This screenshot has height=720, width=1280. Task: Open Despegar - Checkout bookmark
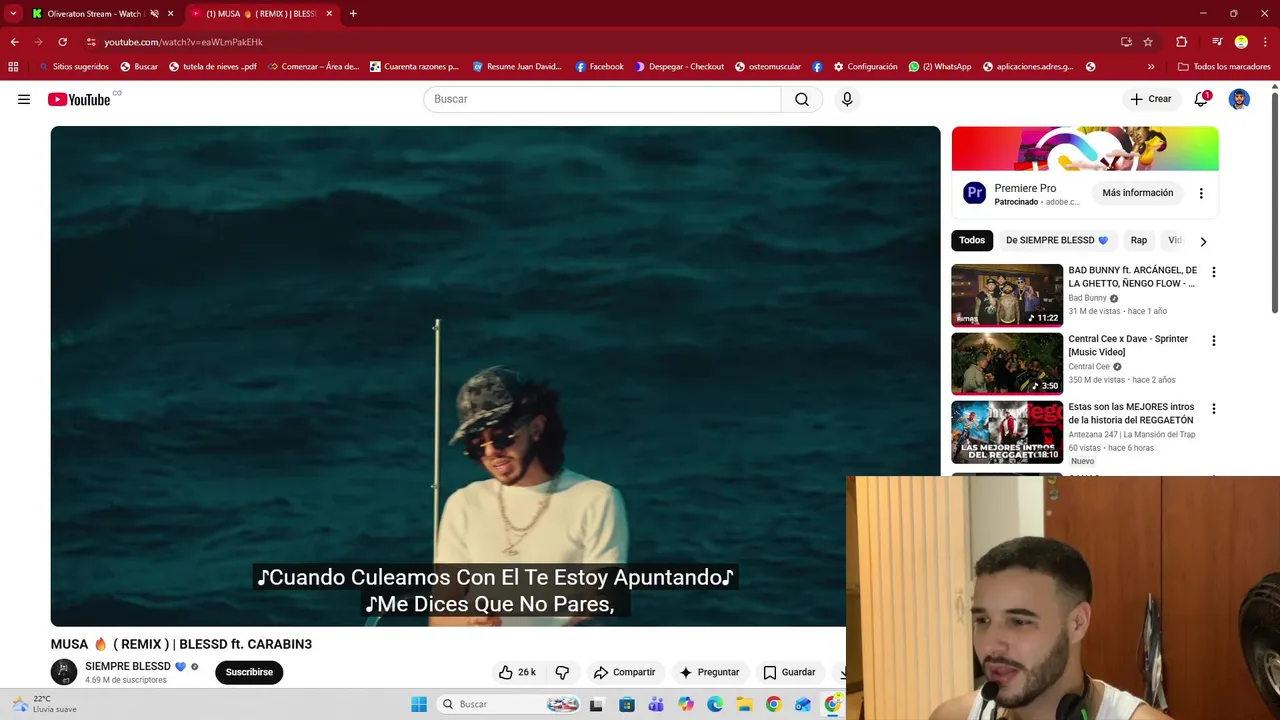(x=679, y=67)
